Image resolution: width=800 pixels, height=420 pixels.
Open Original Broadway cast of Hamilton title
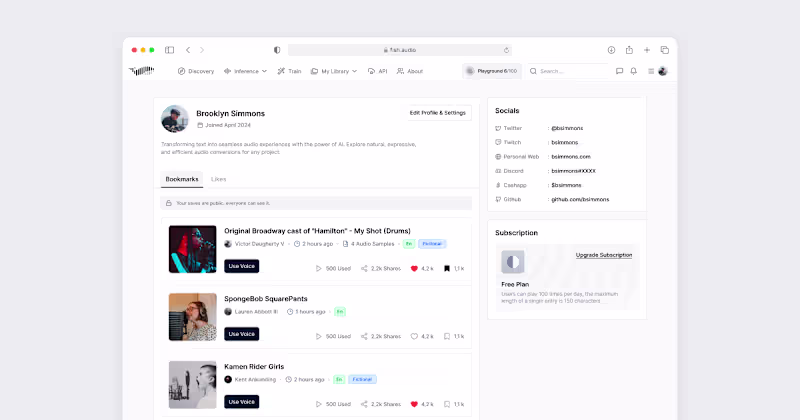(x=317, y=231)
